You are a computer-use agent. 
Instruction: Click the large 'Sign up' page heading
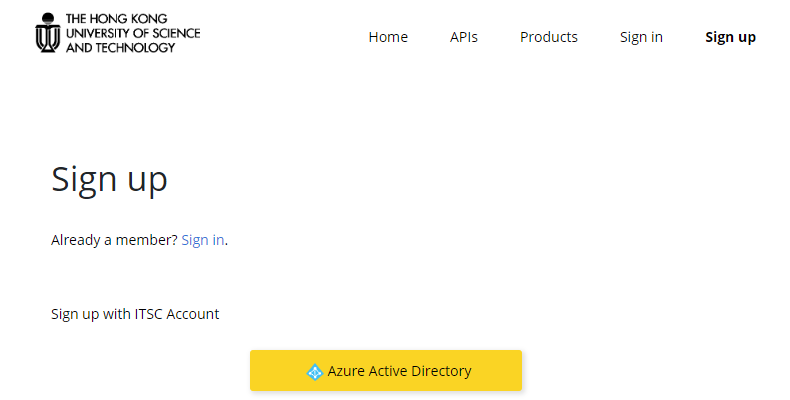click(x=109, y=179)
